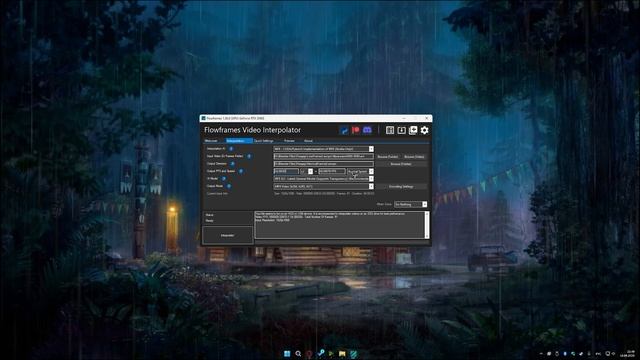
Task: Open the two-column layout icon in the header
Action: click(x=390, y=130)
